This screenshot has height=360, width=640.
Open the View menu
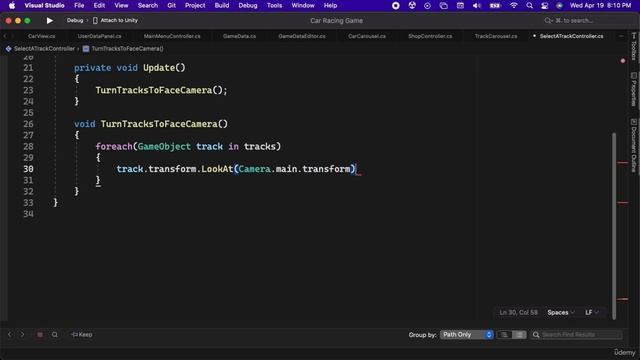pyautogui.click(x=121, y=5)
